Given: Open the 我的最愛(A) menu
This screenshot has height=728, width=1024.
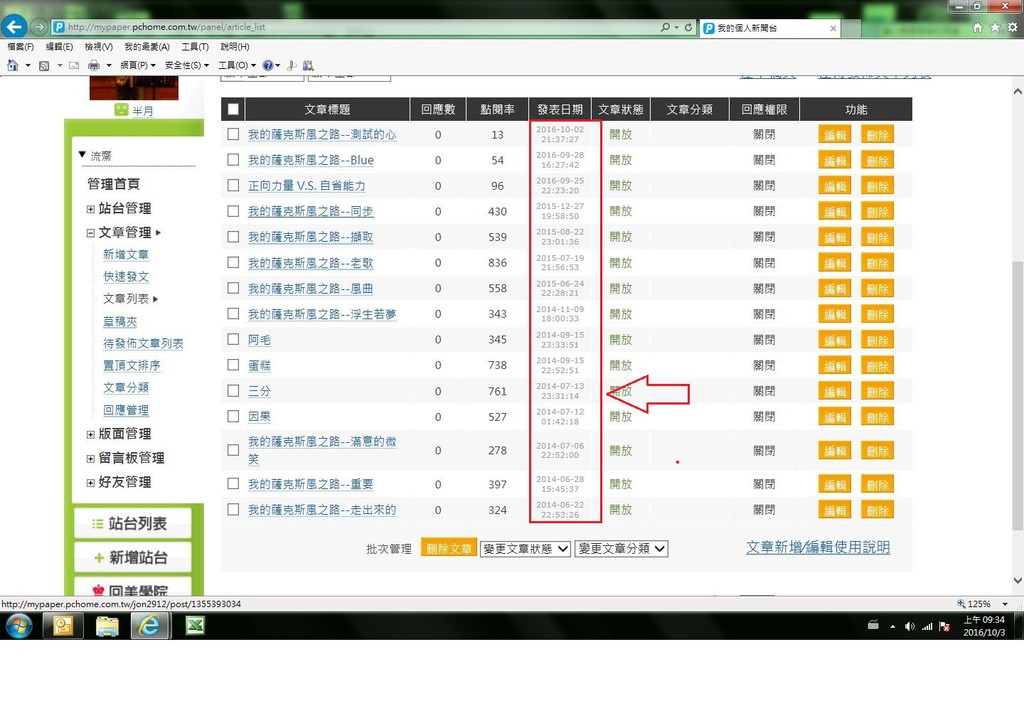Looking at the screenshot, I should click(147, 47).
